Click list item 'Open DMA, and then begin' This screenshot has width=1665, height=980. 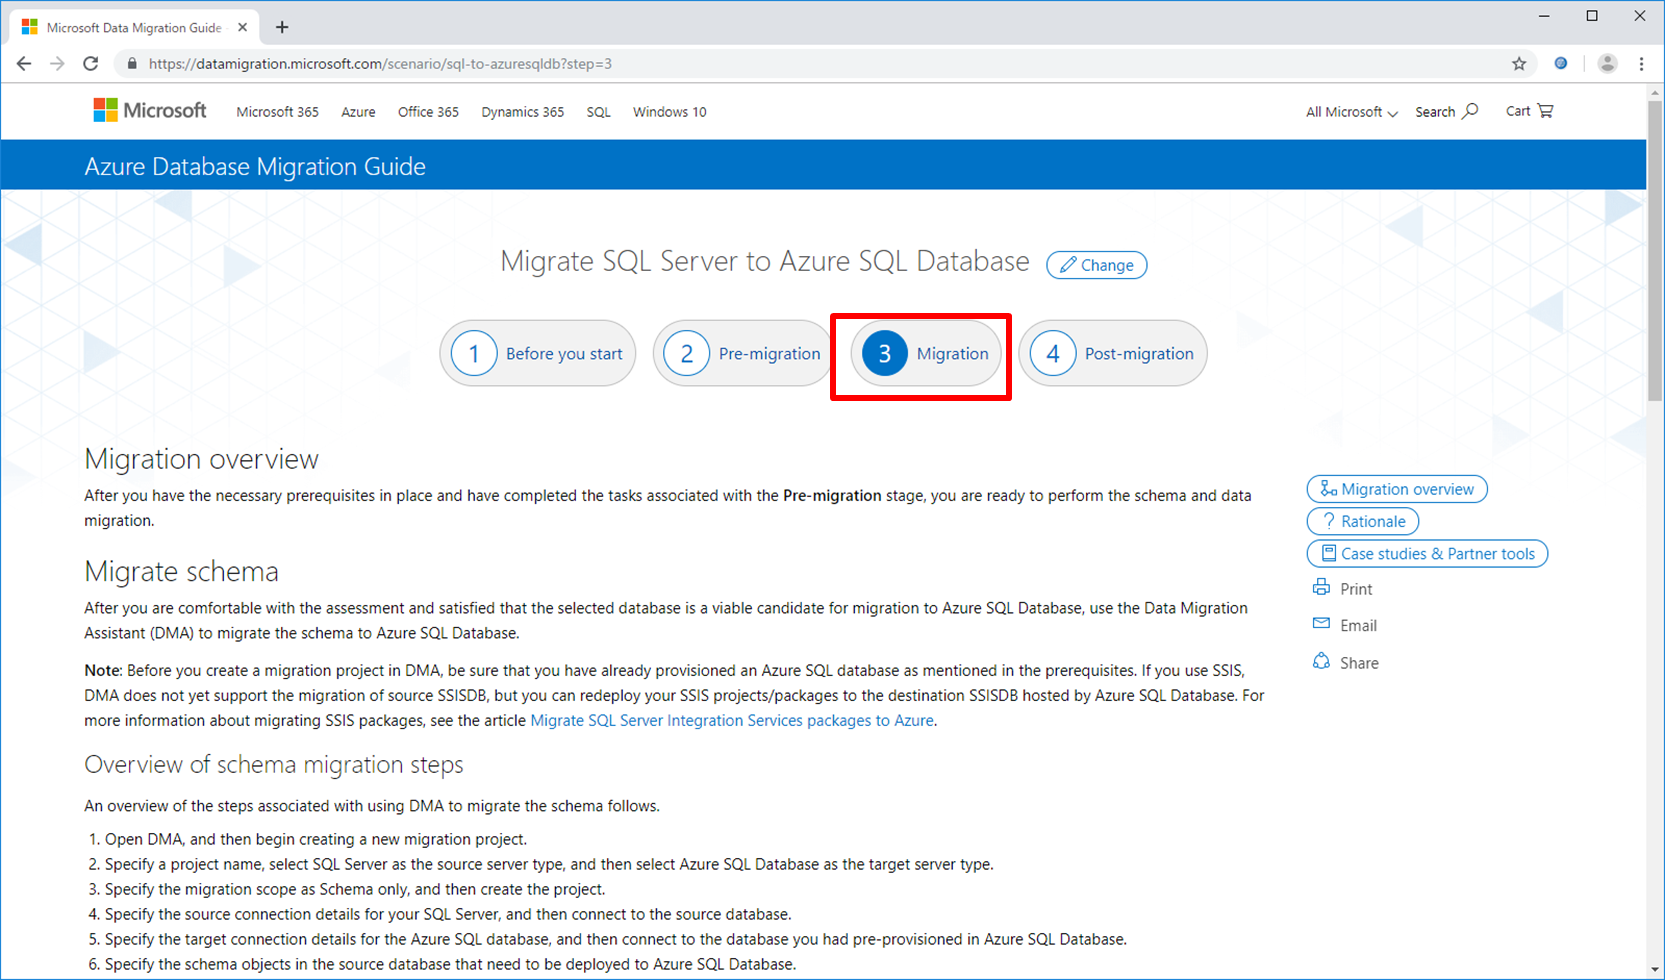click(316, 839)
